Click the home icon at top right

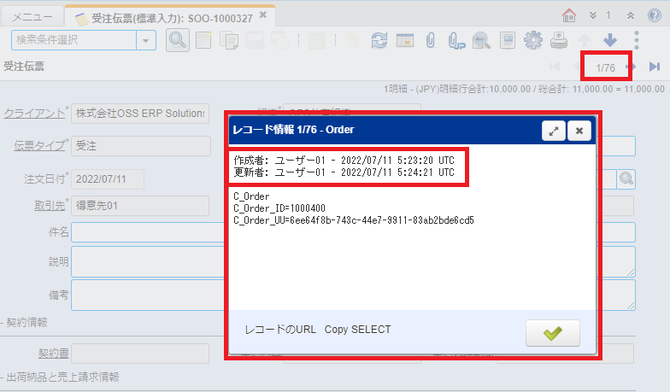(569, 16)
